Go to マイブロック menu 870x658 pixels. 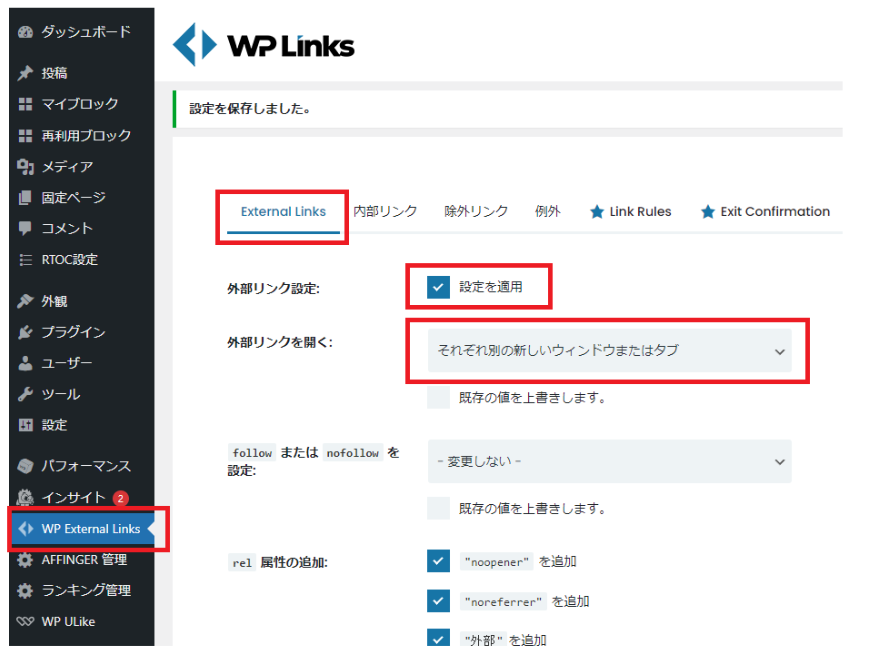click(82, 104)
